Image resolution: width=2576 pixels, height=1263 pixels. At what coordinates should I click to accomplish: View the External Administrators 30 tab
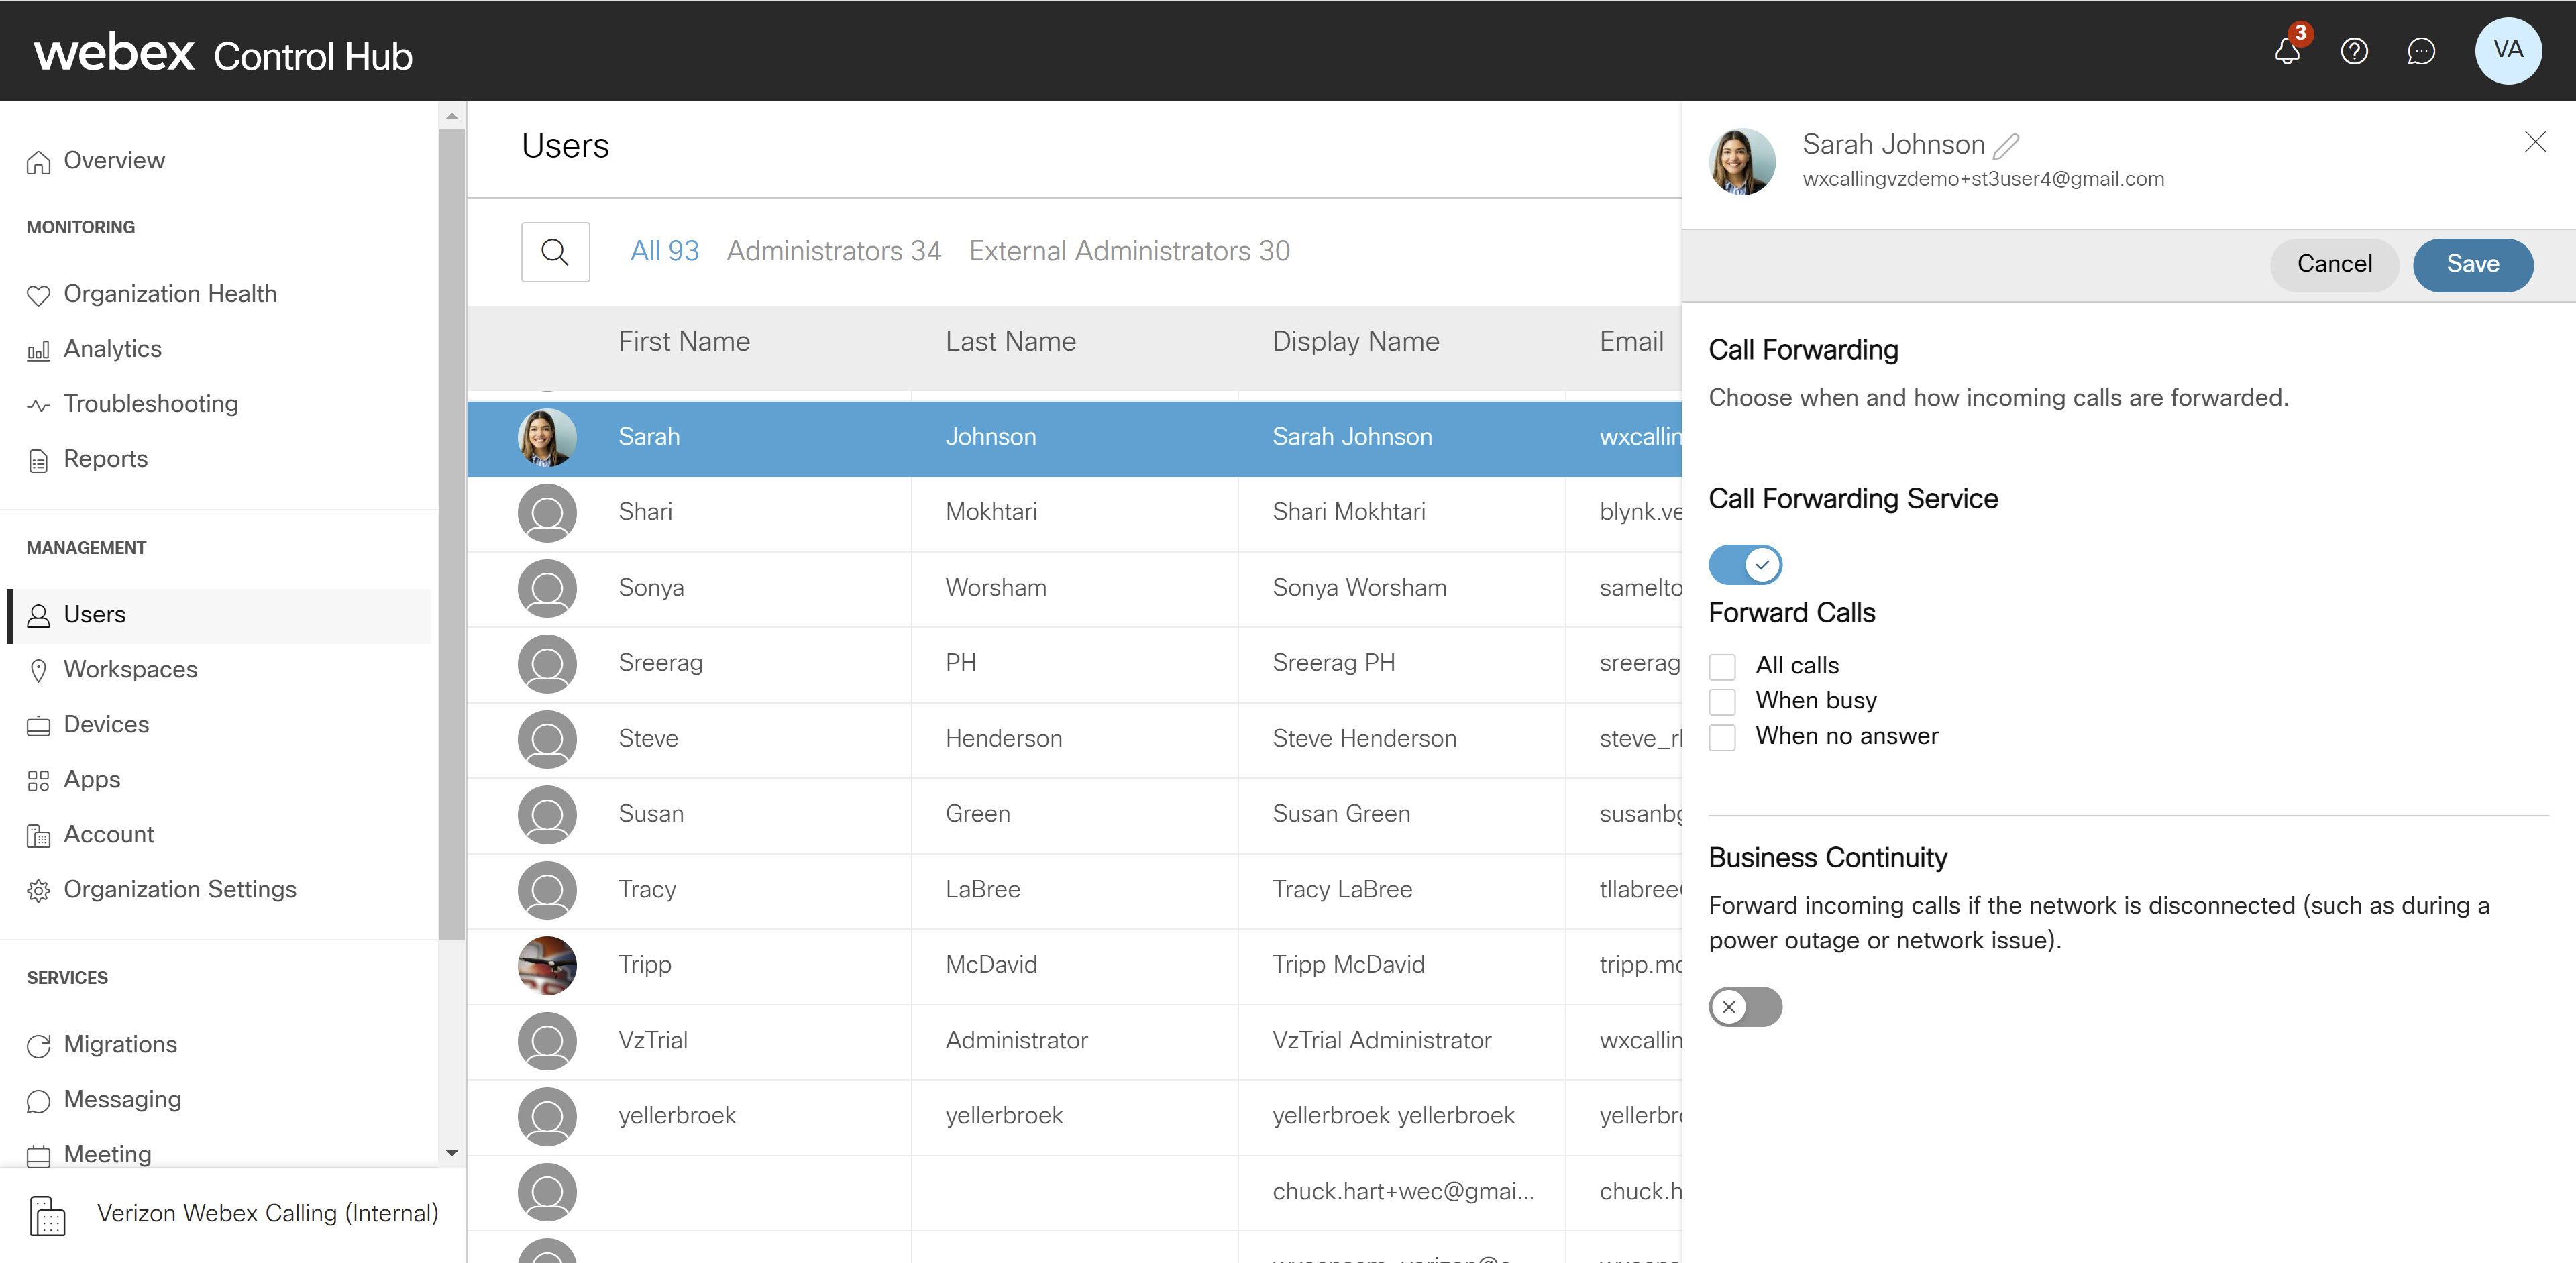[x=1128, y=250]
